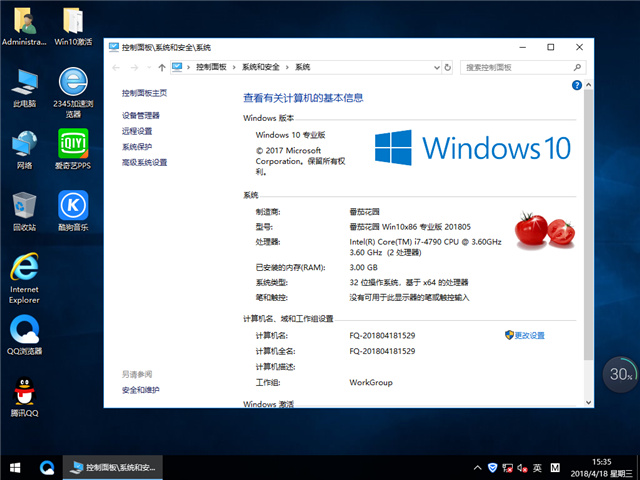Select 系统和安全 in the breadcrumb path
This screenshot has height=480, width=640.
click(261, 67)
